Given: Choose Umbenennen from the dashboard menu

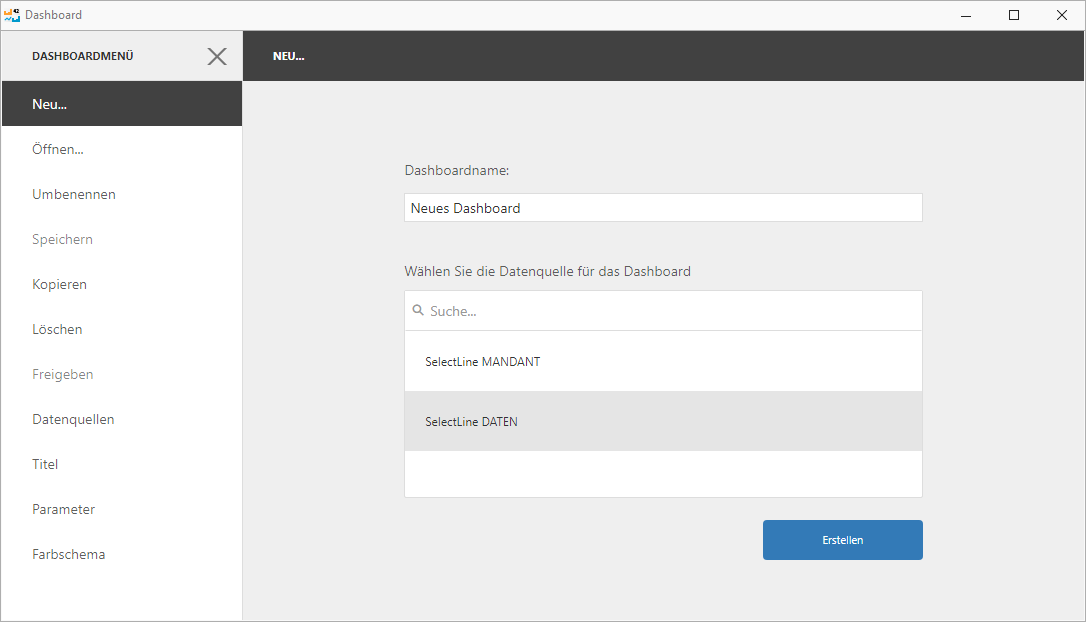Looking at the screenshot, I should coord(122,194).
